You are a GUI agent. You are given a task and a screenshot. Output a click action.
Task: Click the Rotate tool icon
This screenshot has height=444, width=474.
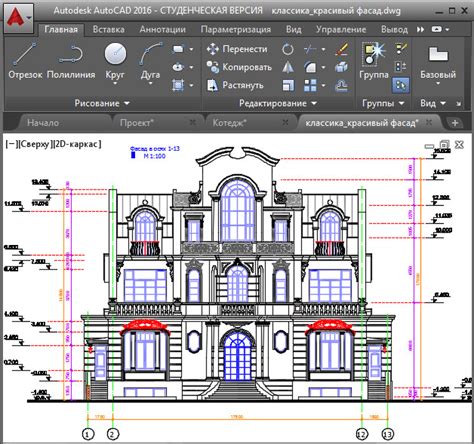point(288,49)
